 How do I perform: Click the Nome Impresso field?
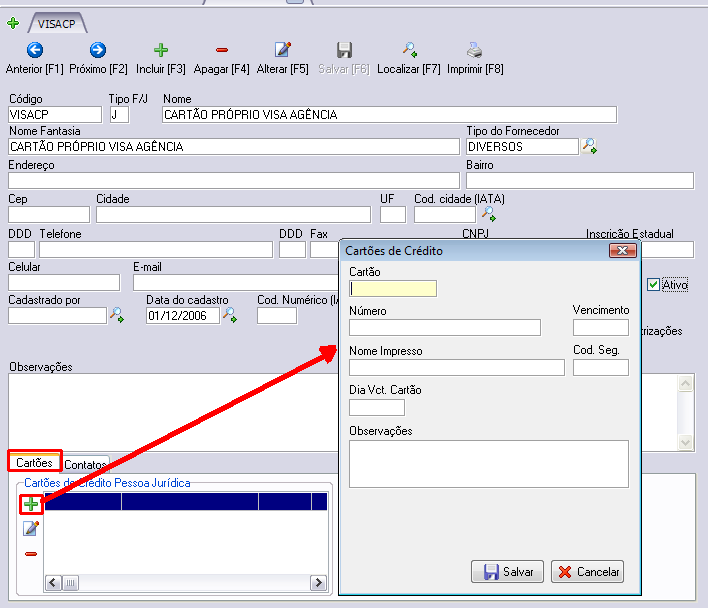[457, 367]
